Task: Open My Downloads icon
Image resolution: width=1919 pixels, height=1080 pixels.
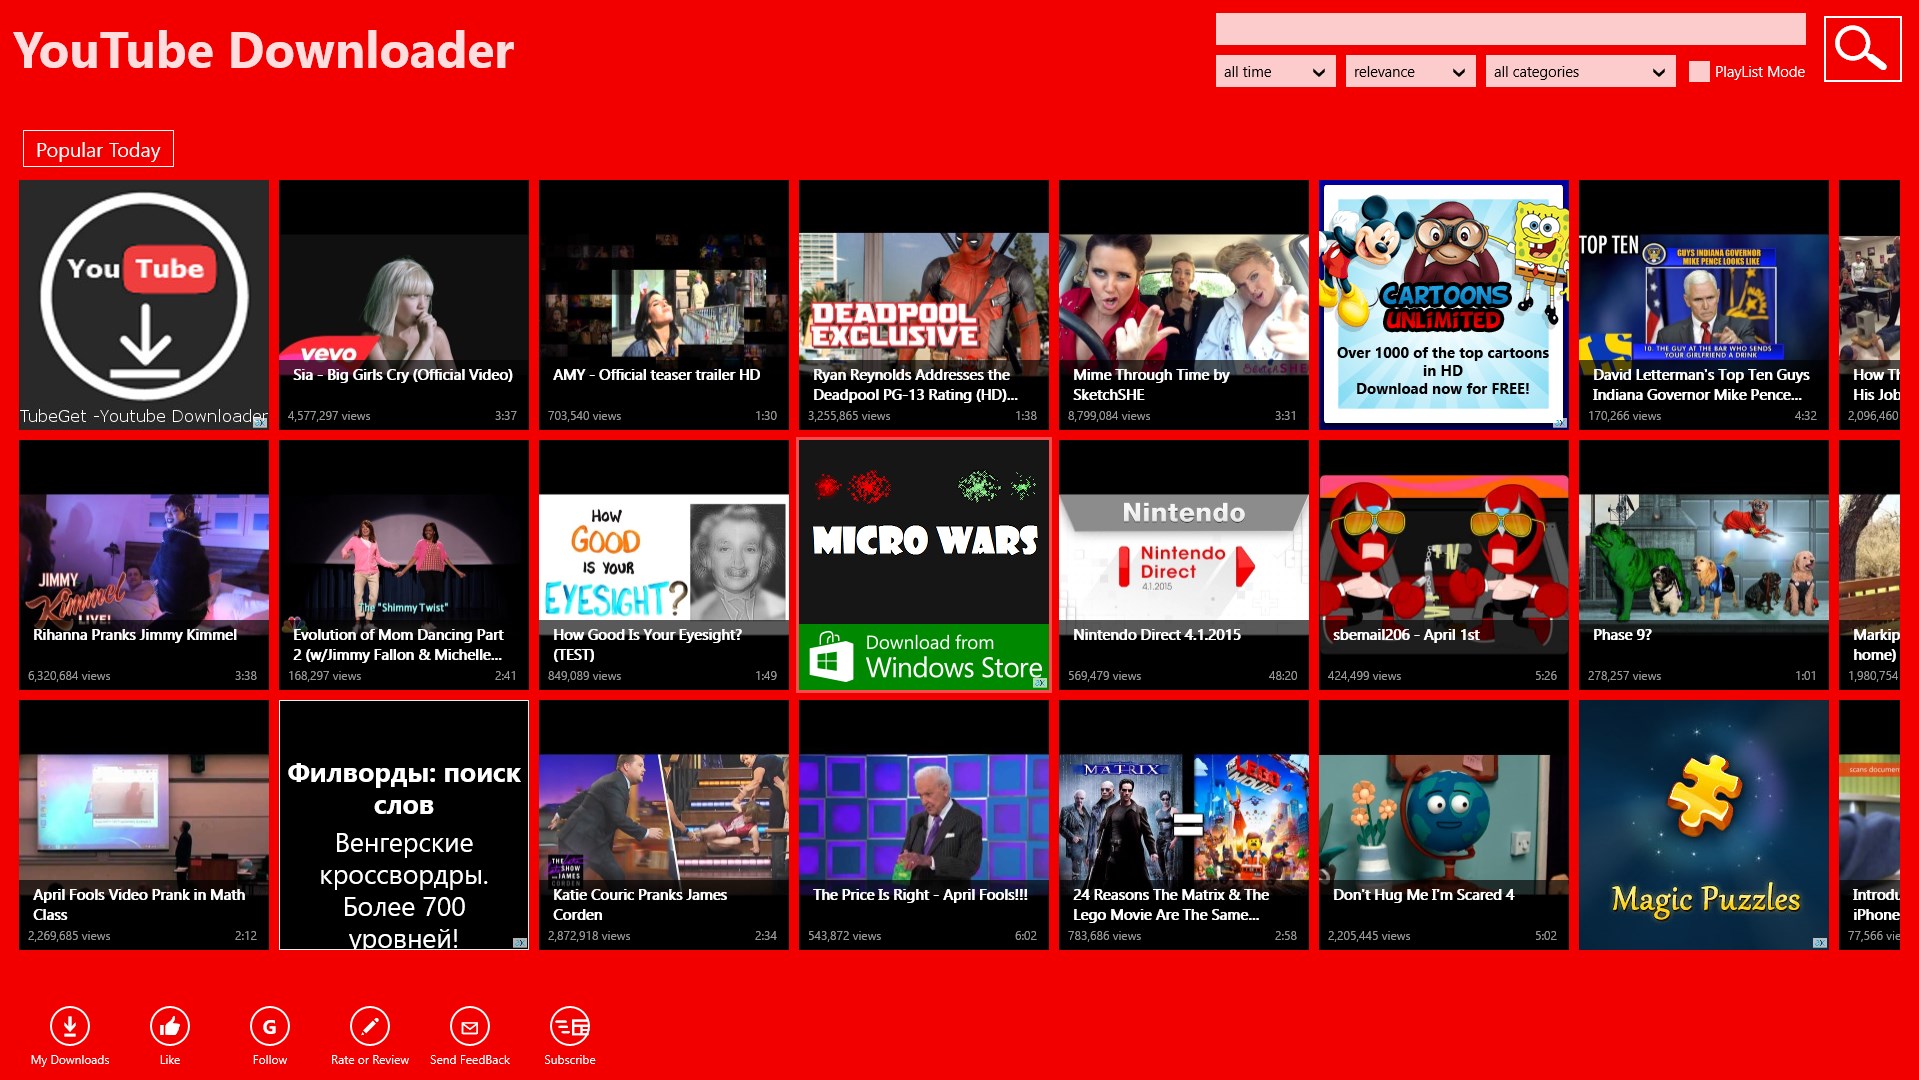Action: point(70,1026)
